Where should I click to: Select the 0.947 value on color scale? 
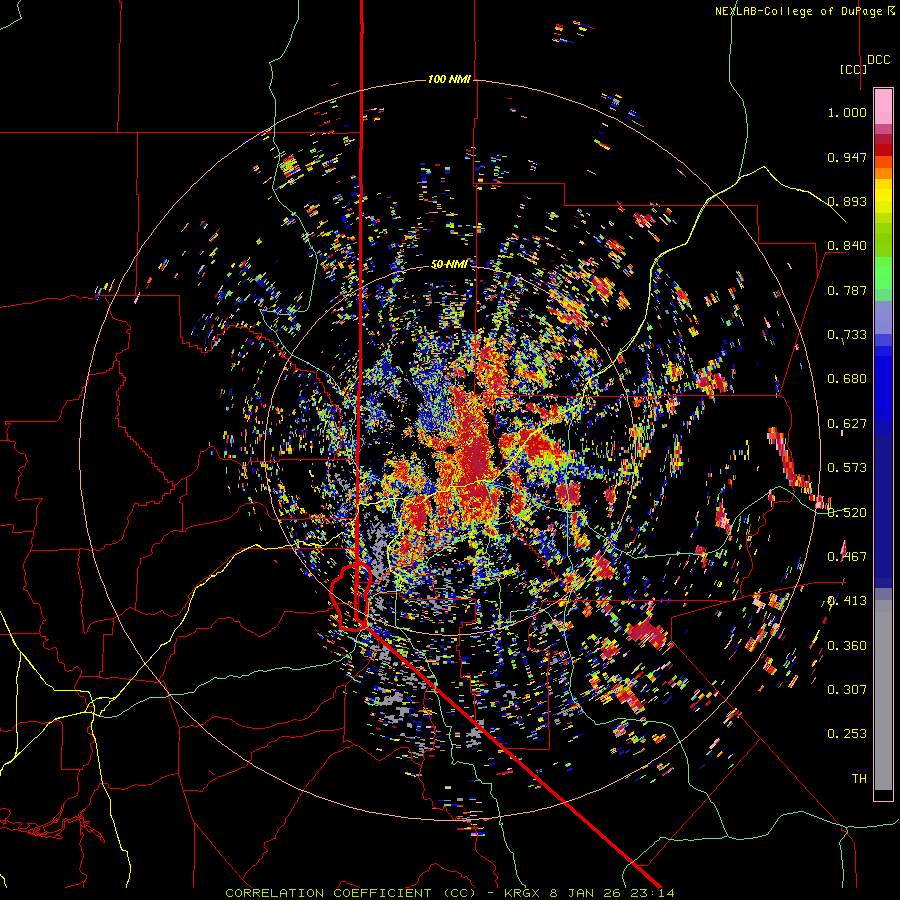(x=847, y=157)
